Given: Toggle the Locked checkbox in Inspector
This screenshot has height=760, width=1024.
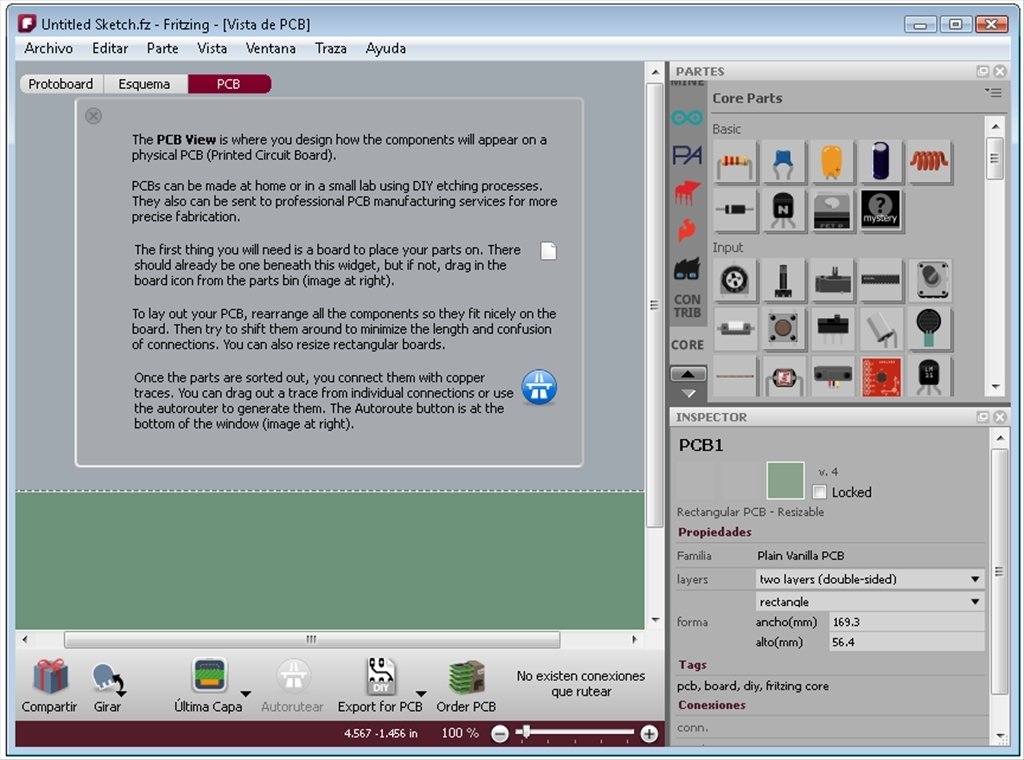Looking at the screenshot, I should pyautogui.click(x=819, y=492).
